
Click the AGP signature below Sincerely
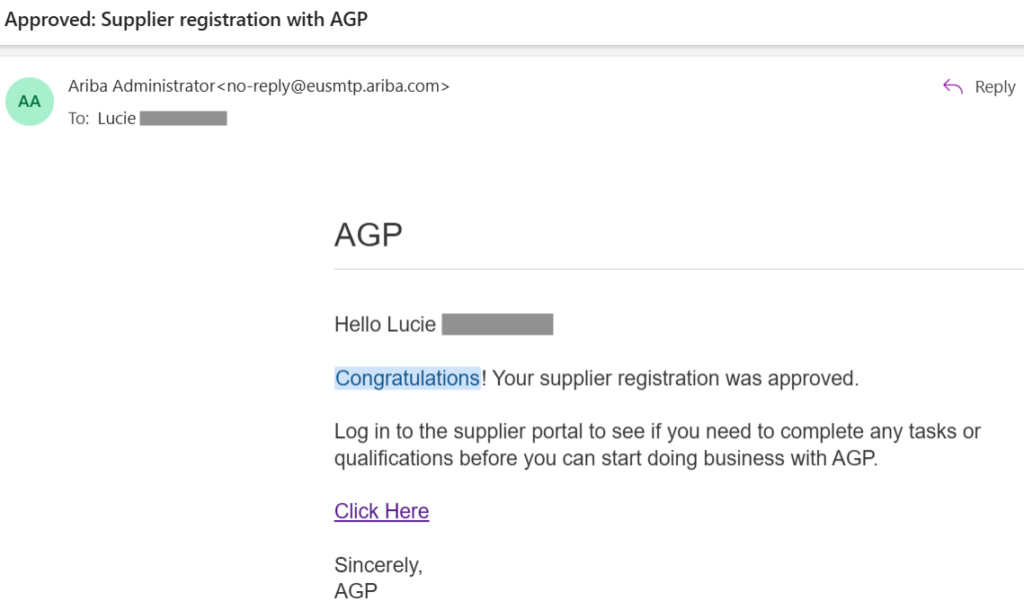356,591
